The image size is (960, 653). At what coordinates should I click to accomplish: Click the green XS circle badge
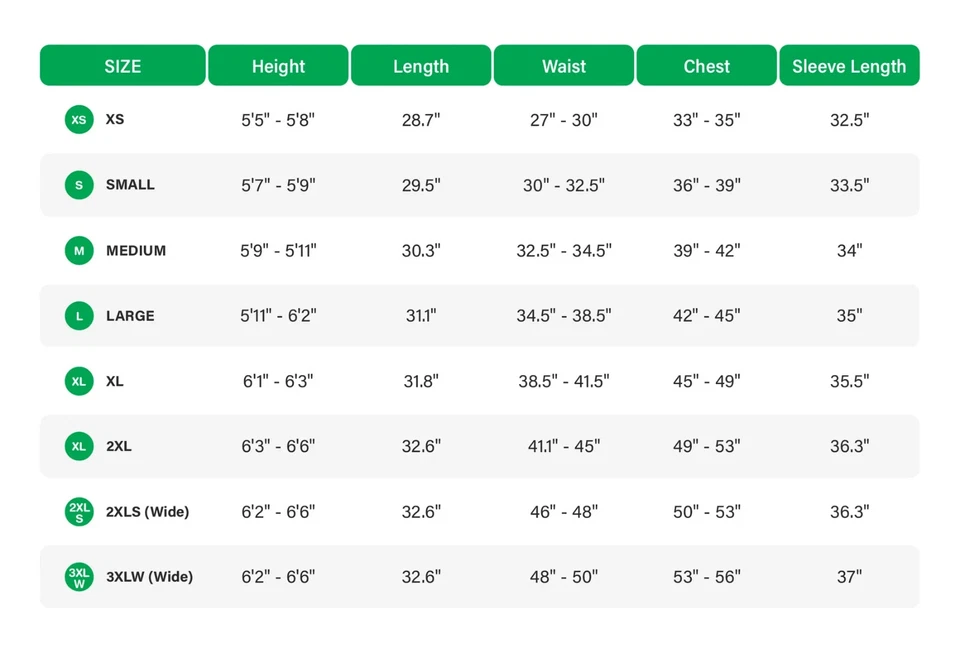79,120
